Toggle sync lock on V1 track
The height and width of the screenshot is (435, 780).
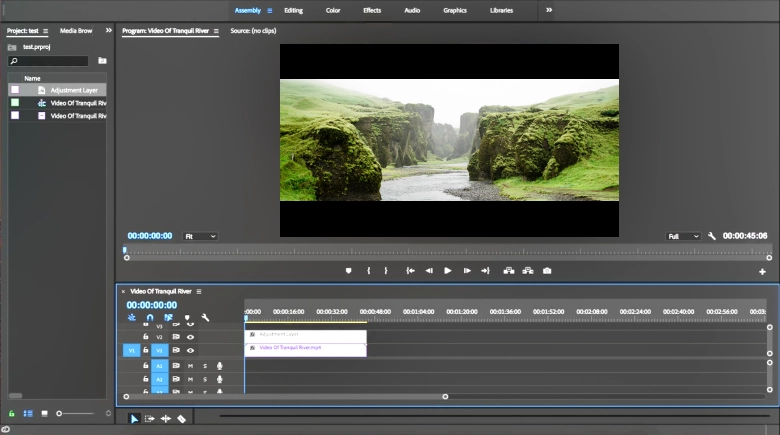click(176, 350)
